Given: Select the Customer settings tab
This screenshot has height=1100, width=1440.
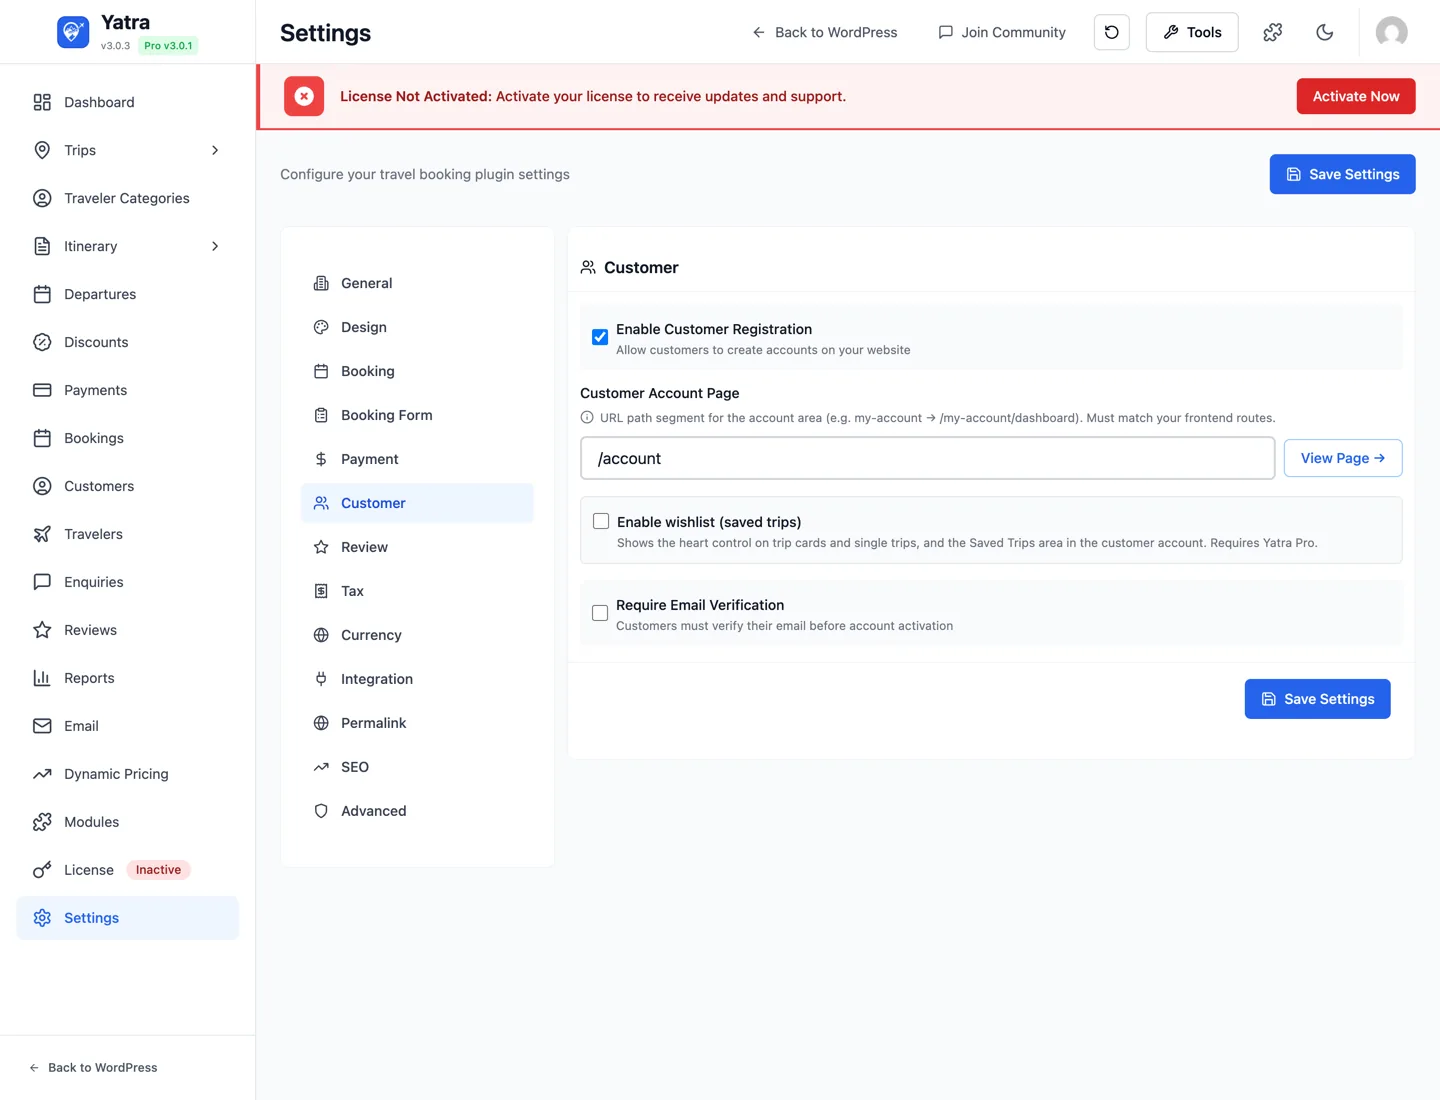Looking at the screenshot, I should [417, 503].
